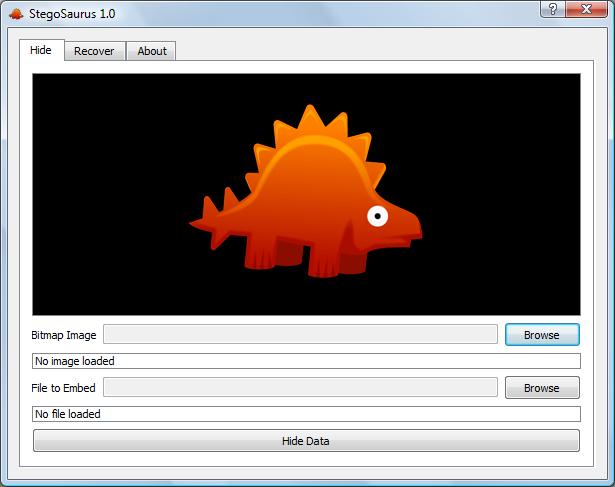Click the stegosaurus preview image
615x487 pixels.
pyautogui.click(x=306, y=194)
